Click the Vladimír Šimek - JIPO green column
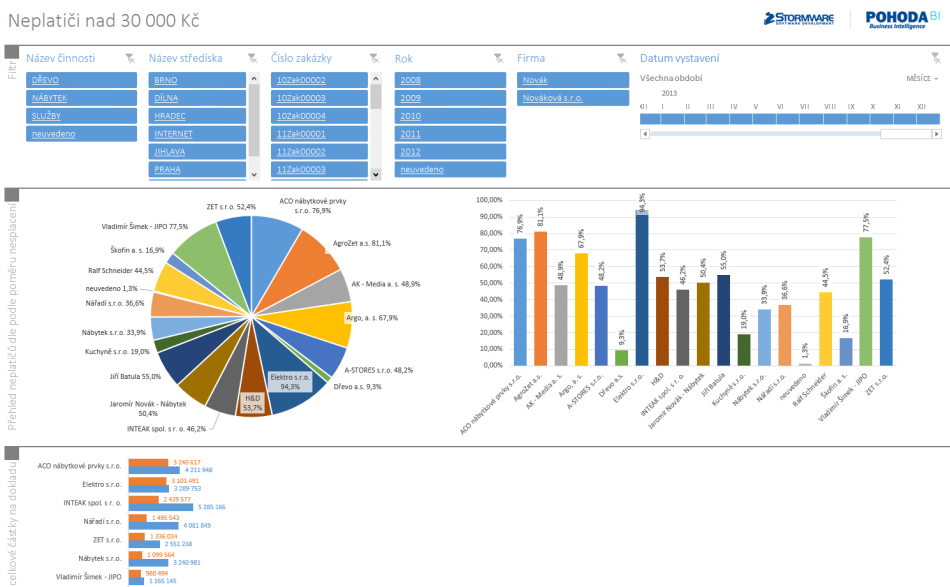This screenshot has height=587, width=950. (865, 301)
